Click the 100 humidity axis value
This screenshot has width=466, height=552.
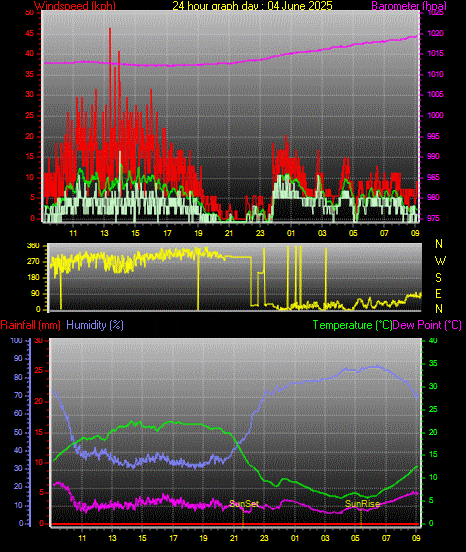click(17, 340)
